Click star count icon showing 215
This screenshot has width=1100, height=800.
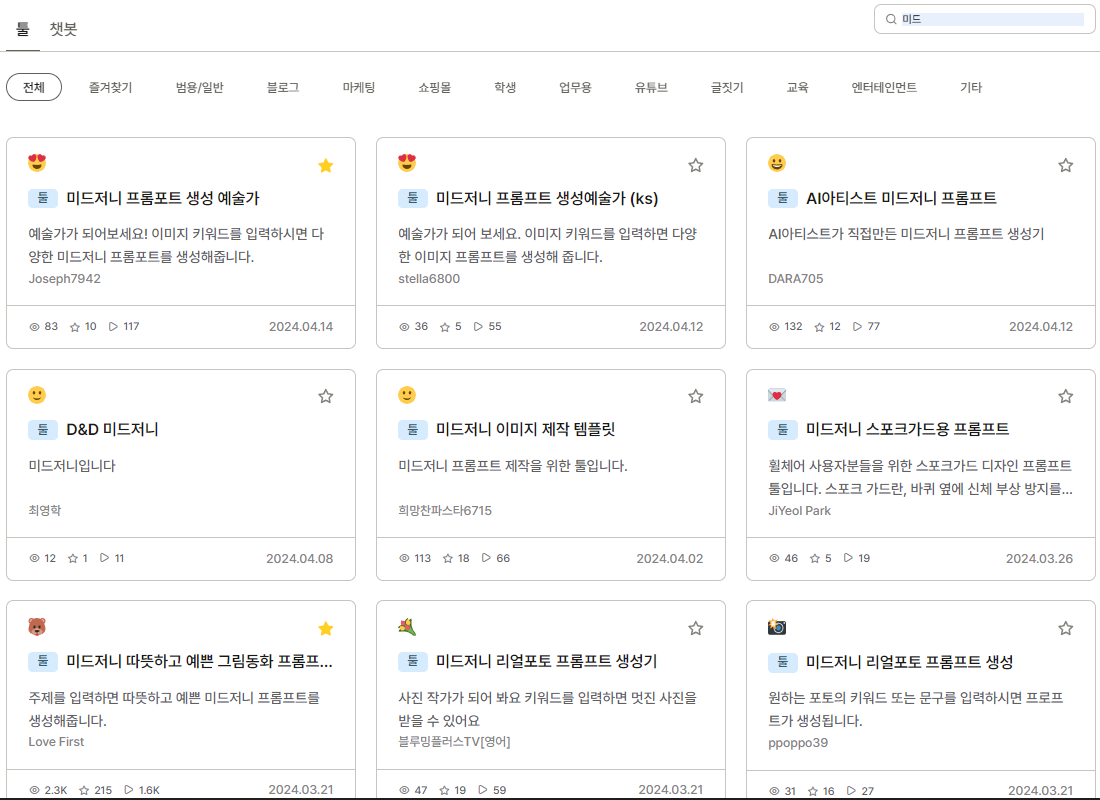(84, 790)
